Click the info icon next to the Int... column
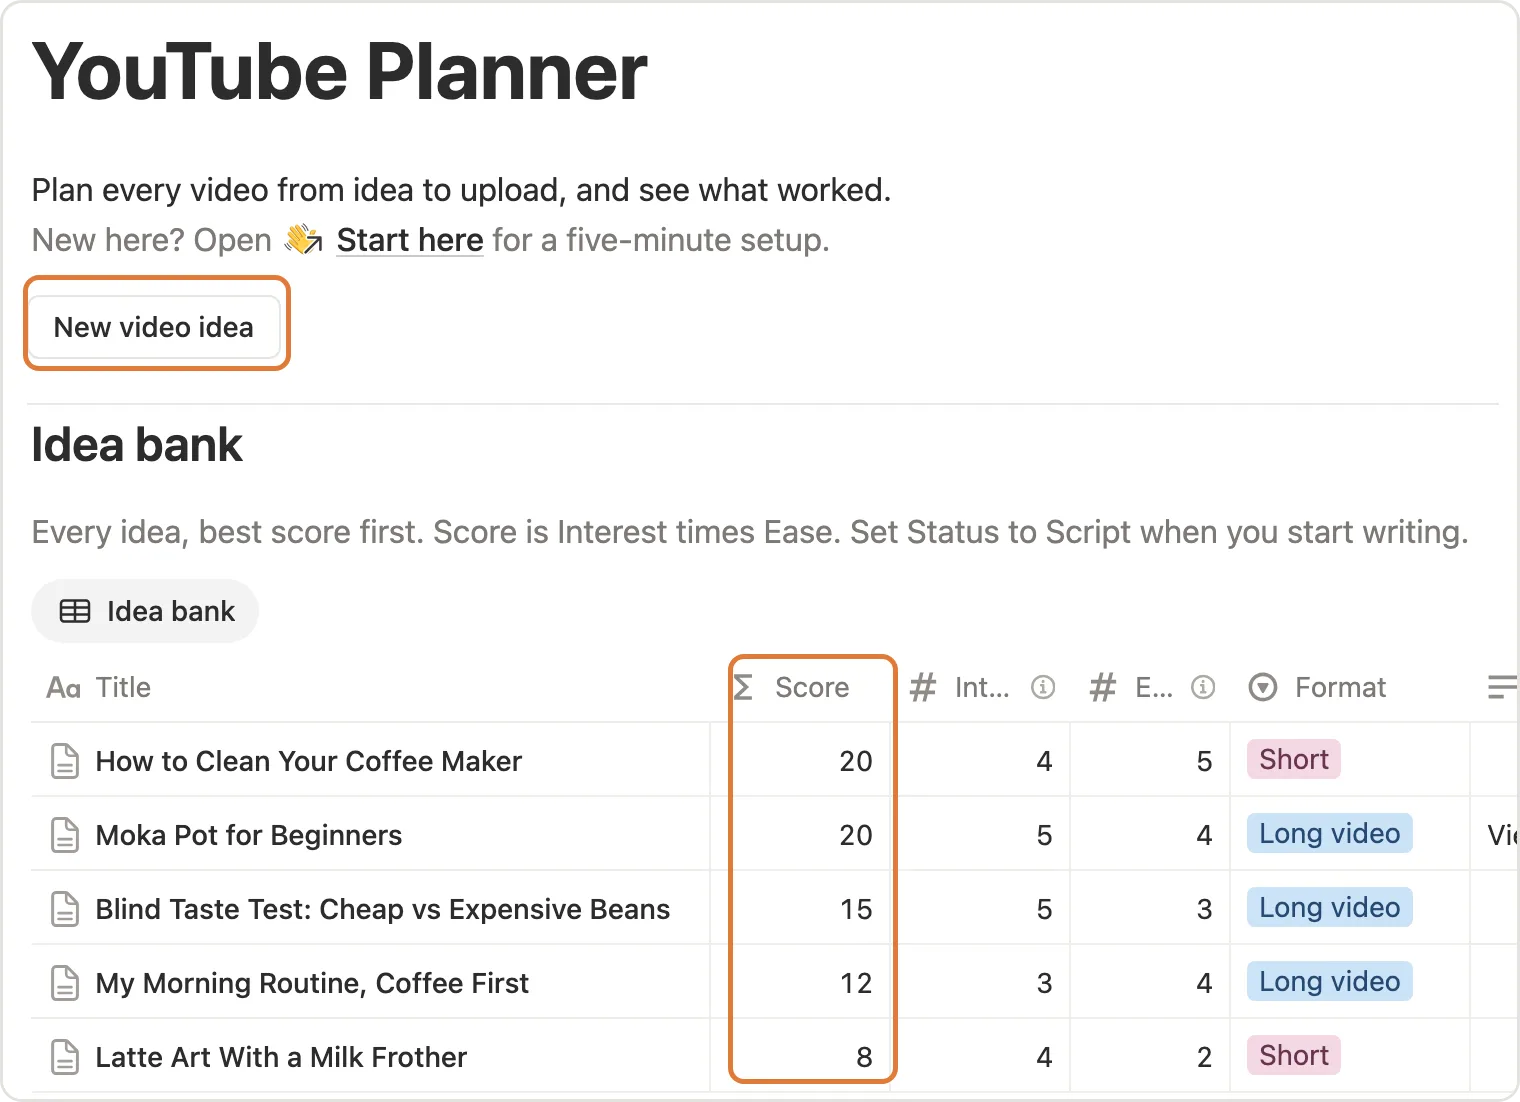1520x1102 pixels. [x=1043, y=687]
